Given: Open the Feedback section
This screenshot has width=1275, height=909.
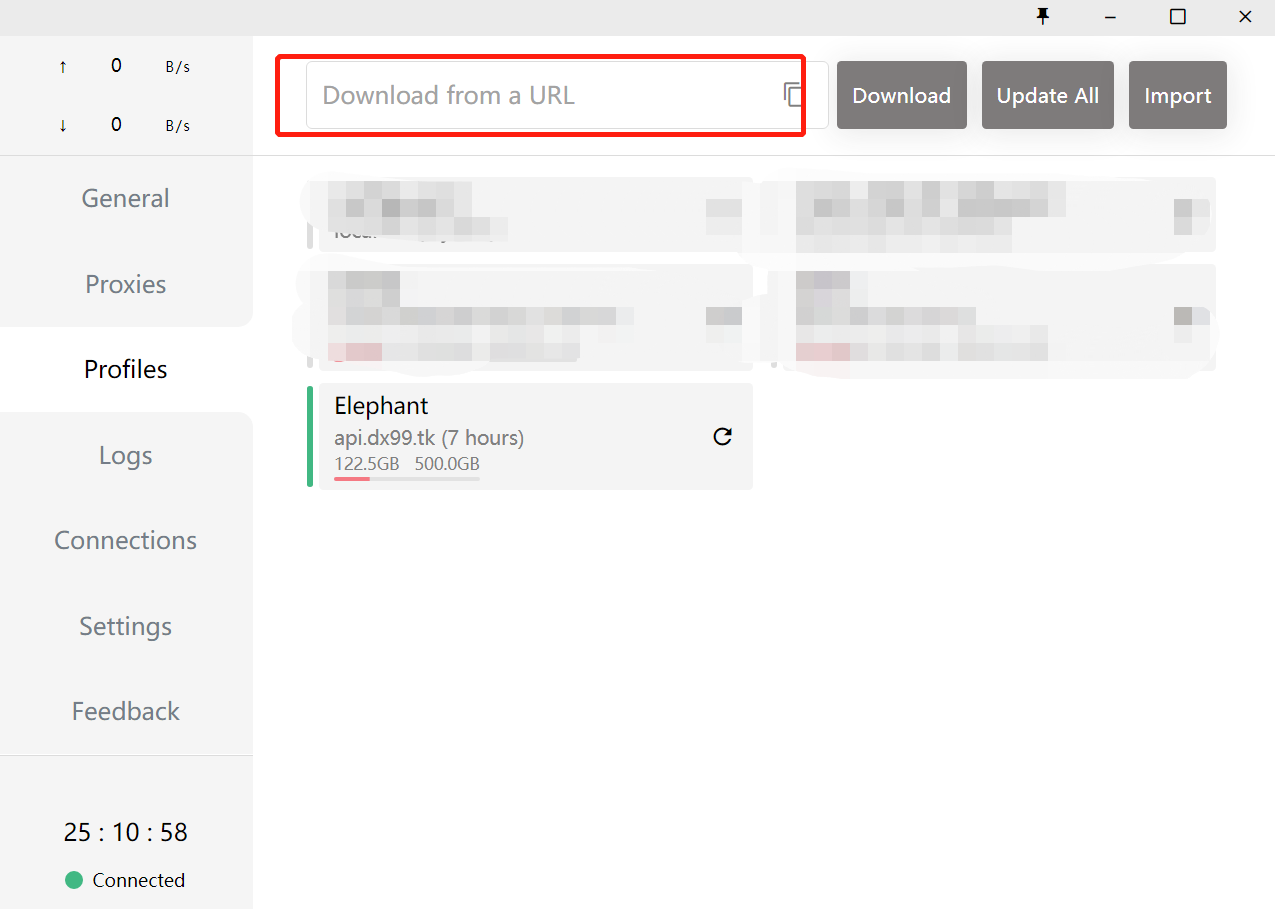Looking at the screenshot, I should (x=125, y=711).
